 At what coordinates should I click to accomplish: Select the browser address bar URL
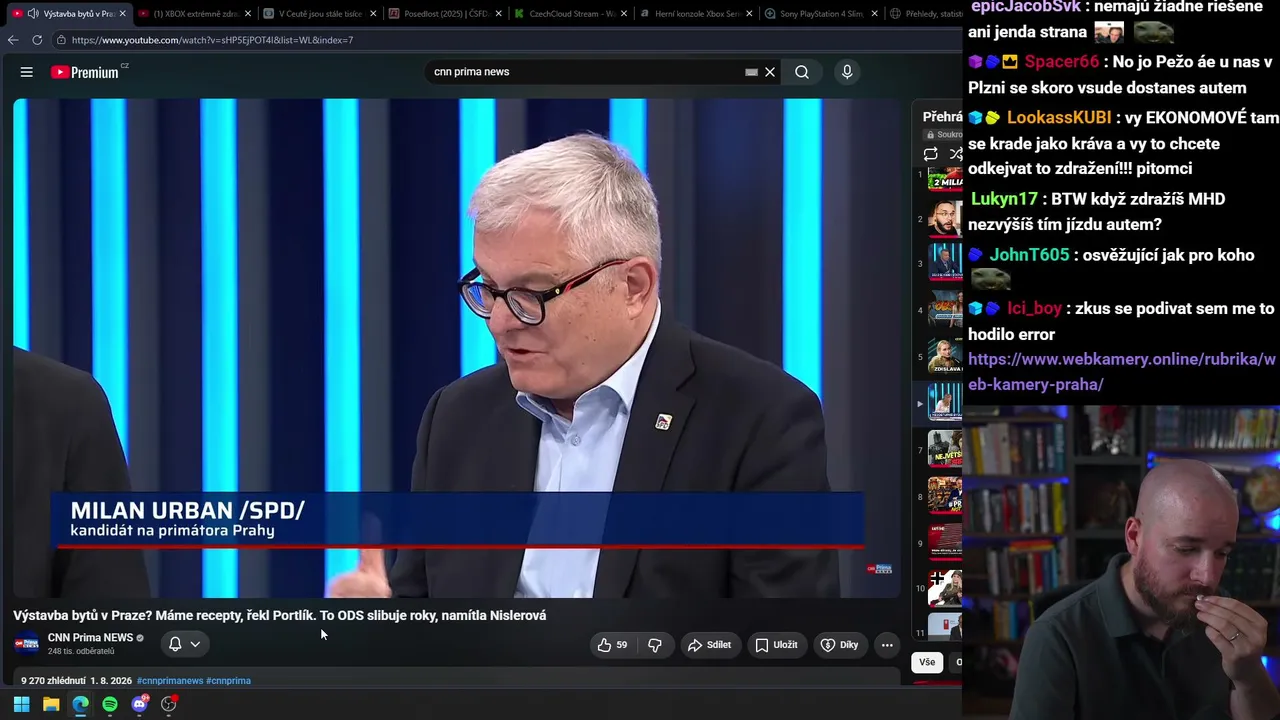coord(212,40)
